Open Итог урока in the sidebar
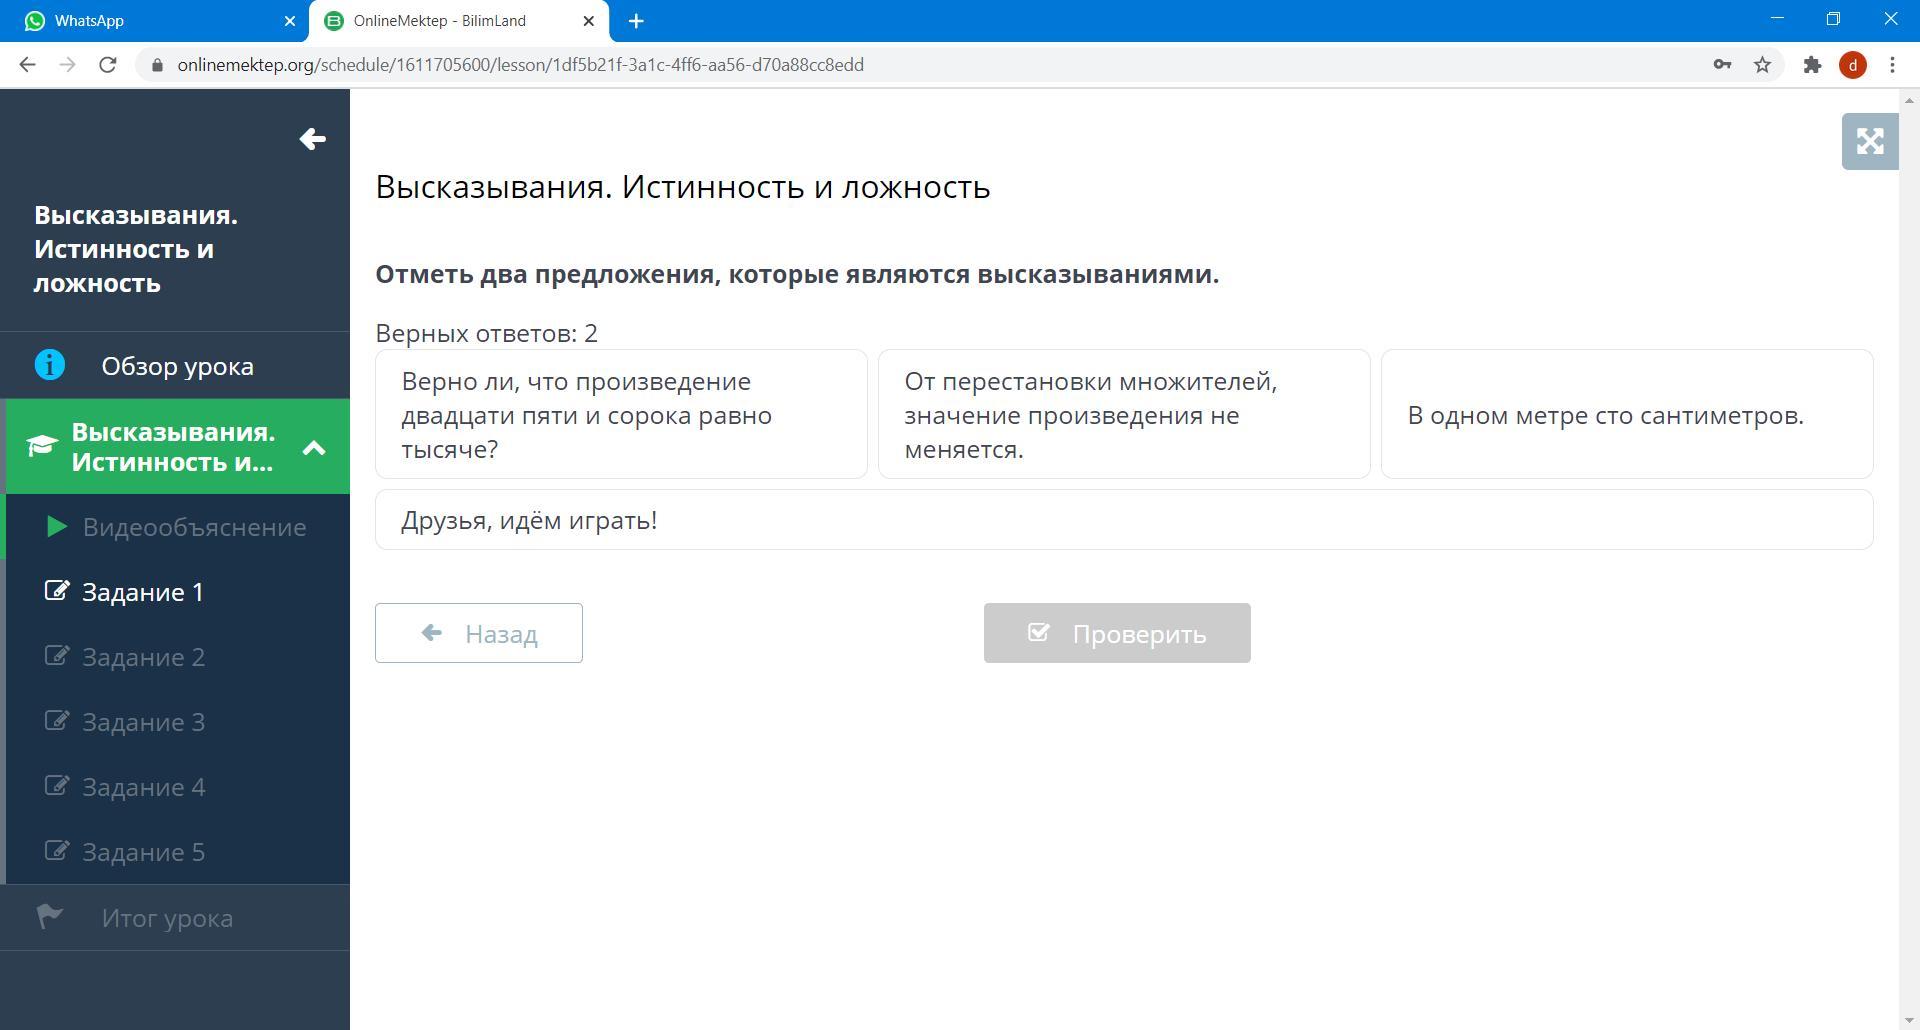The height and width of the screenshot is (1030, 1920). pos(175,917)
